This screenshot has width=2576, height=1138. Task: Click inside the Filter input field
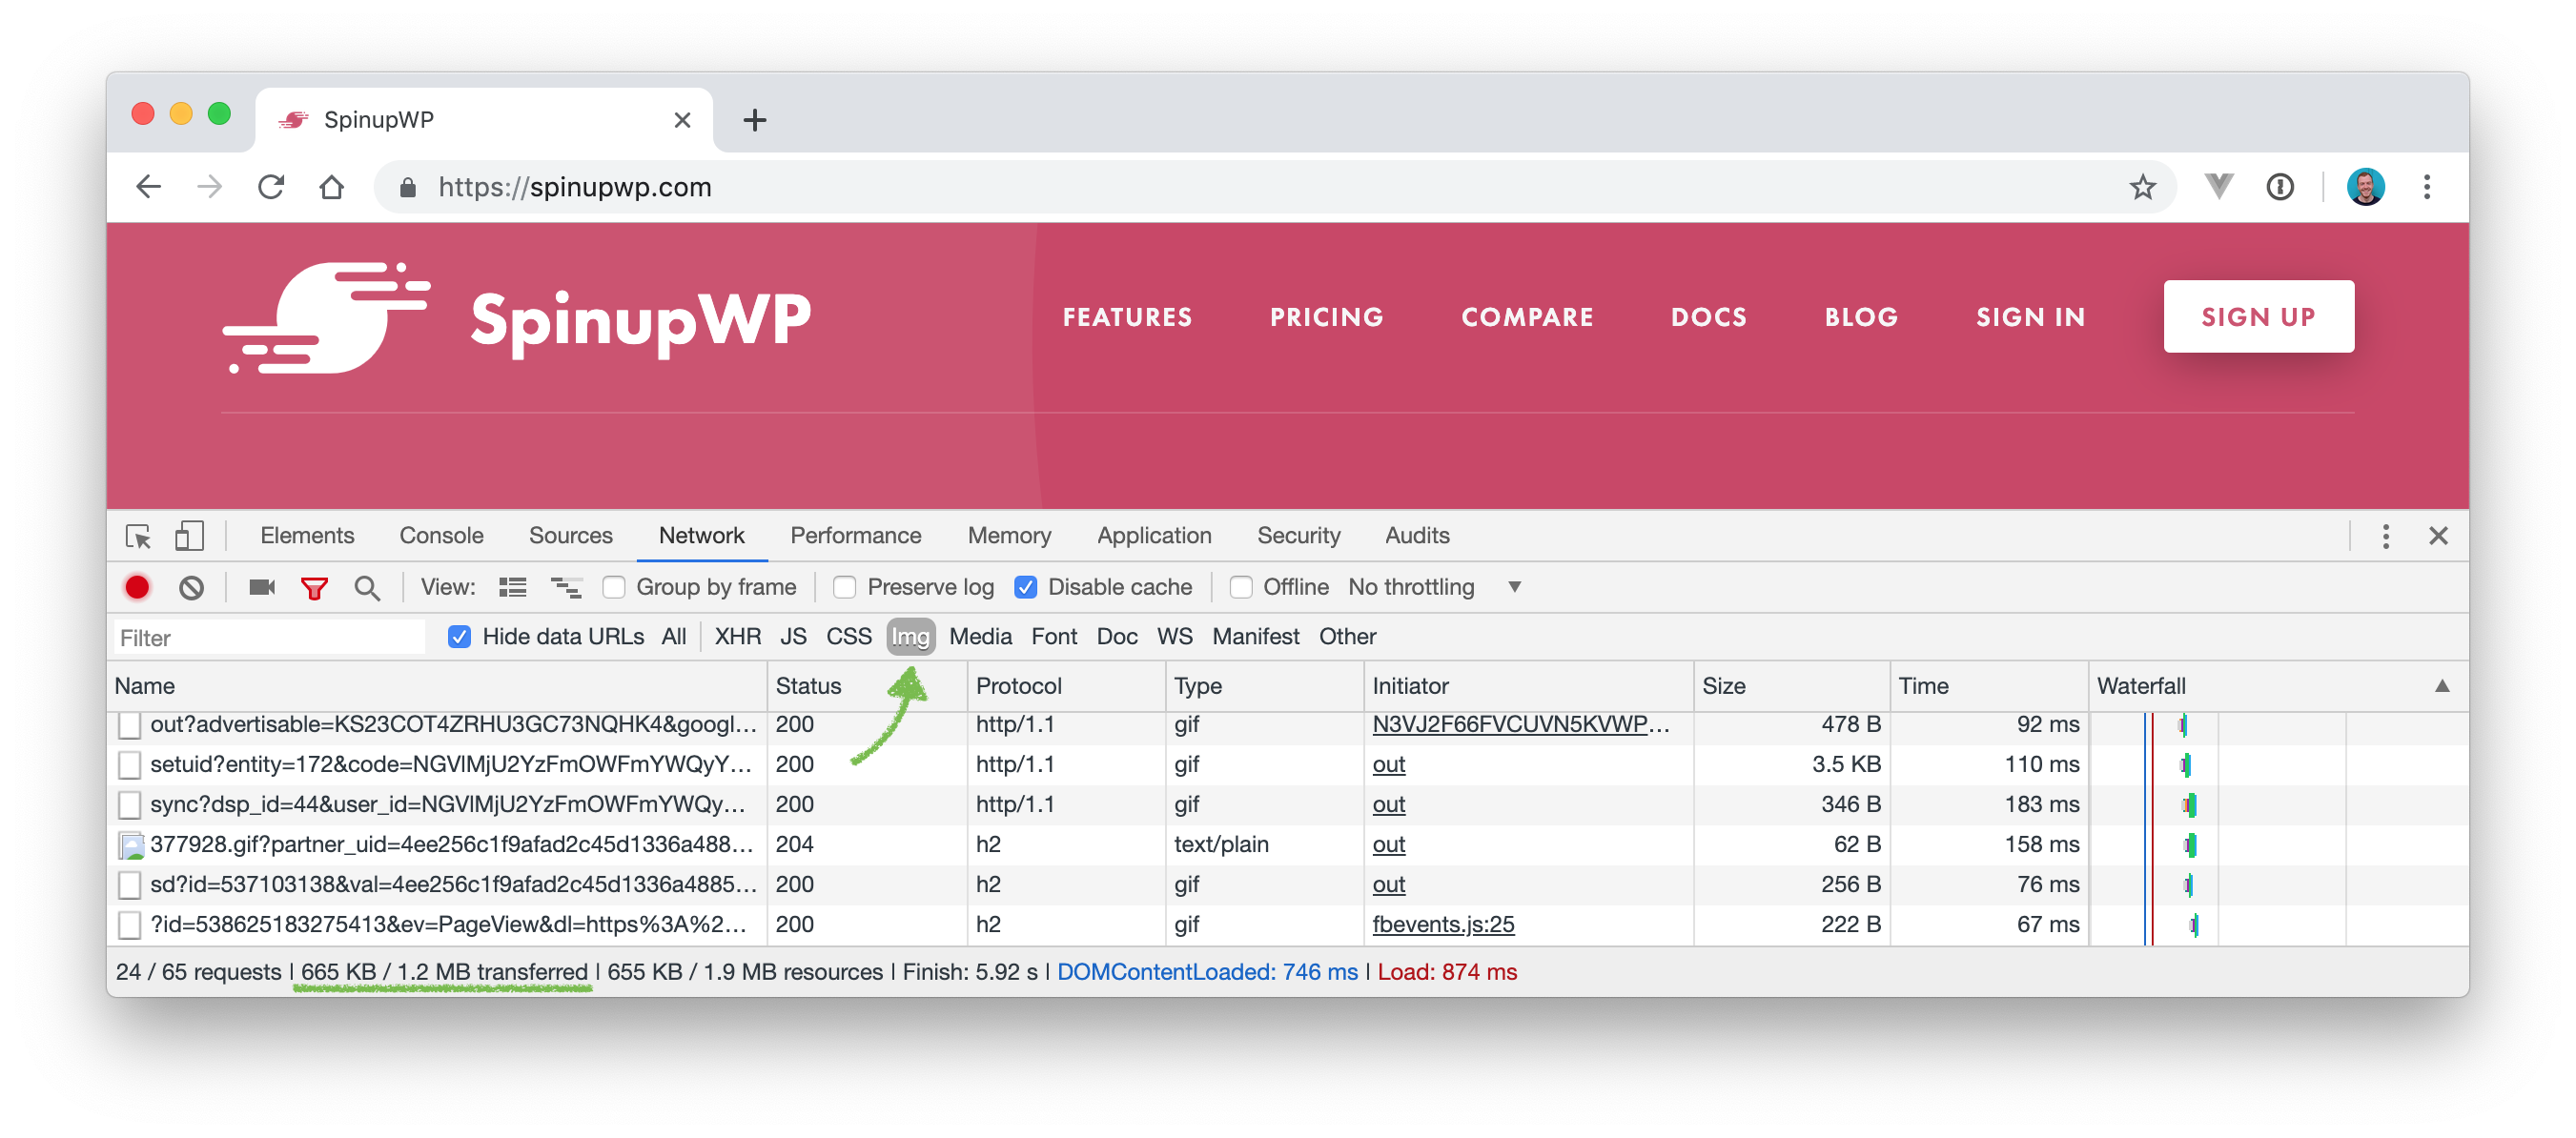[x=268, y=636]
